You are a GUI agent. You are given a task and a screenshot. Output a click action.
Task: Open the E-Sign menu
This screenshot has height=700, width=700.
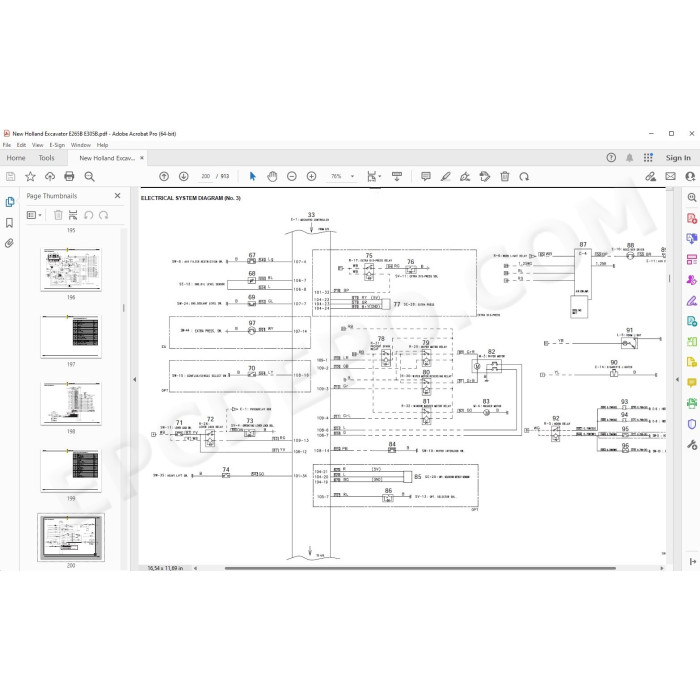57,145
